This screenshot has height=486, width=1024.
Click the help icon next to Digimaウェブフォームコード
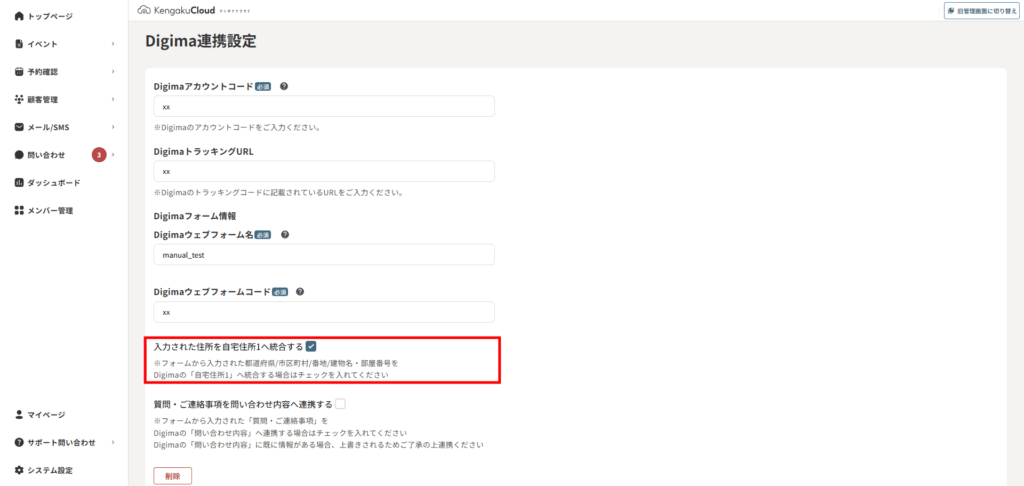click(x=300, y=291)
